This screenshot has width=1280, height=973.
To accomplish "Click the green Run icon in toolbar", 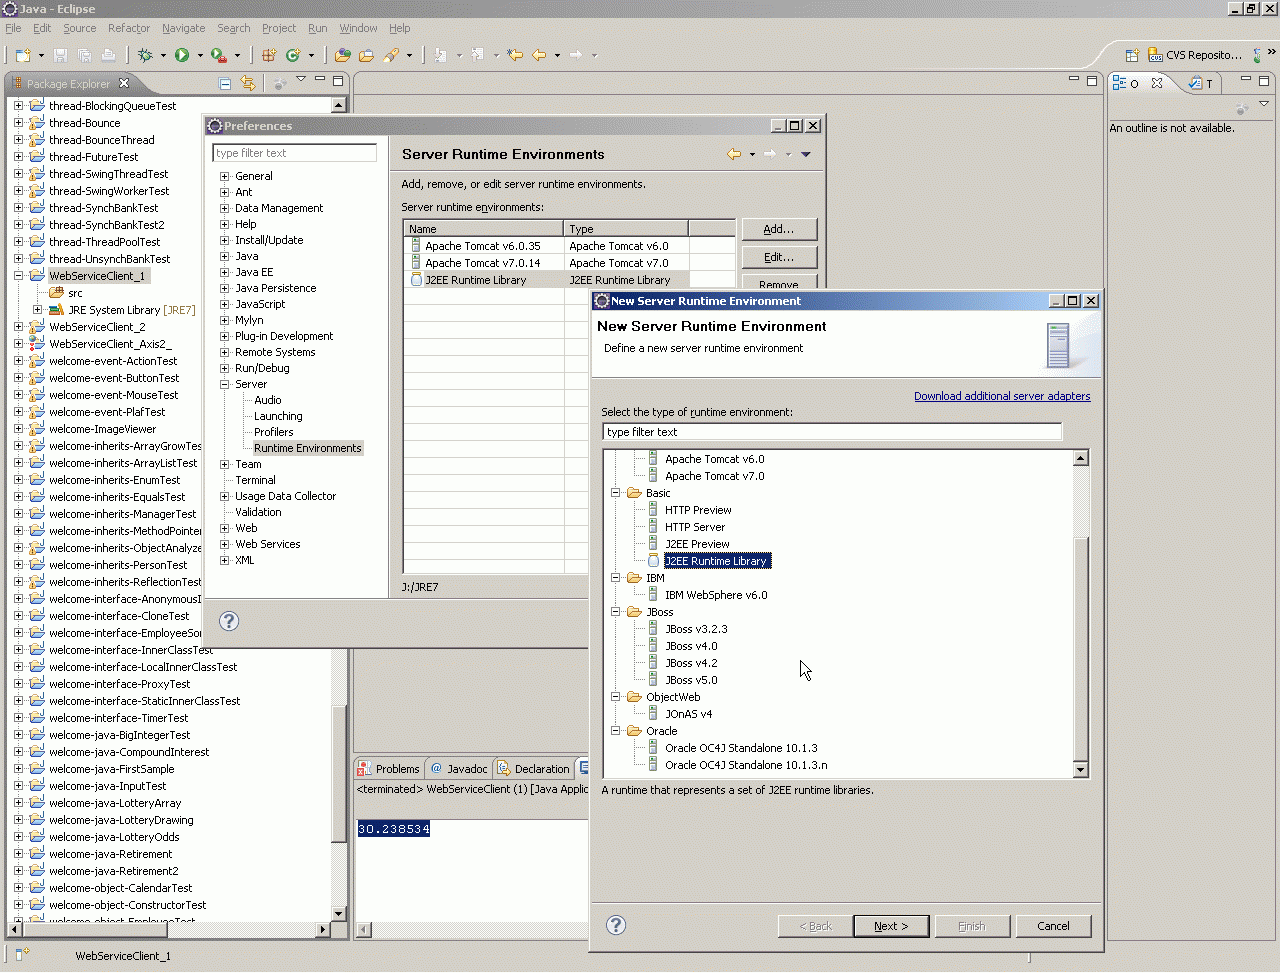I will pos(182,55).
